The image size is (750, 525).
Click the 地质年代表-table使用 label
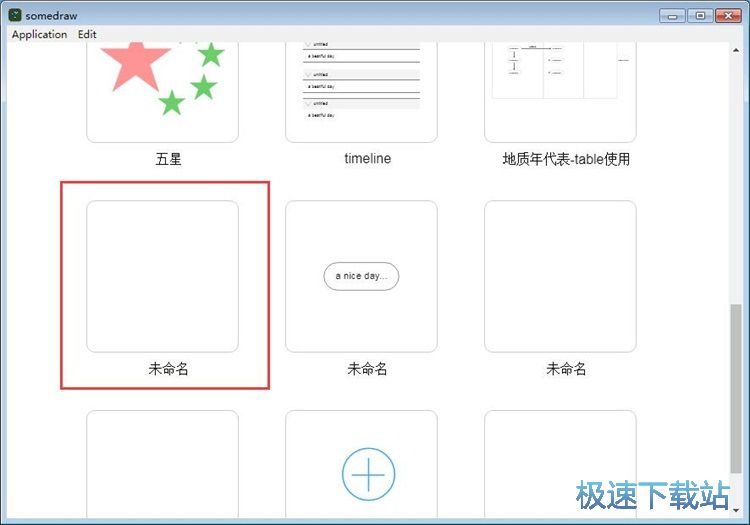click(x=566, y=159)
